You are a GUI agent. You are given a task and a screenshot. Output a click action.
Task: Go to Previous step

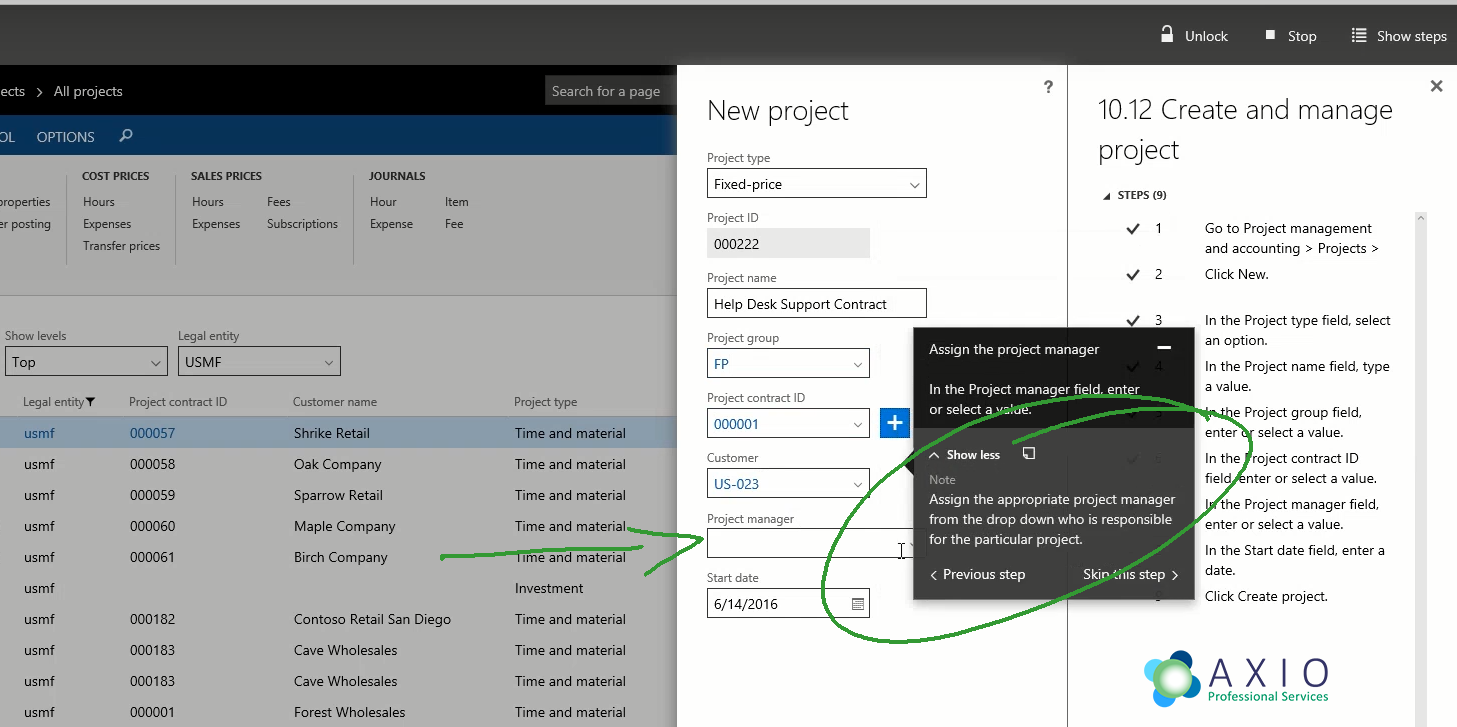977,574
